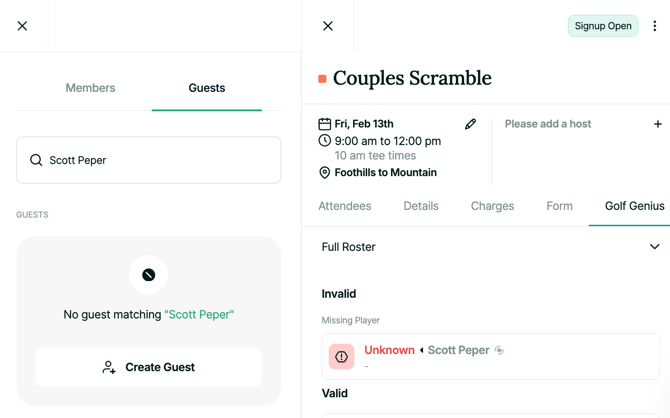Expand the Full Roster dropdown
Screen dimensions: 670x418
(x=654, y=247)
